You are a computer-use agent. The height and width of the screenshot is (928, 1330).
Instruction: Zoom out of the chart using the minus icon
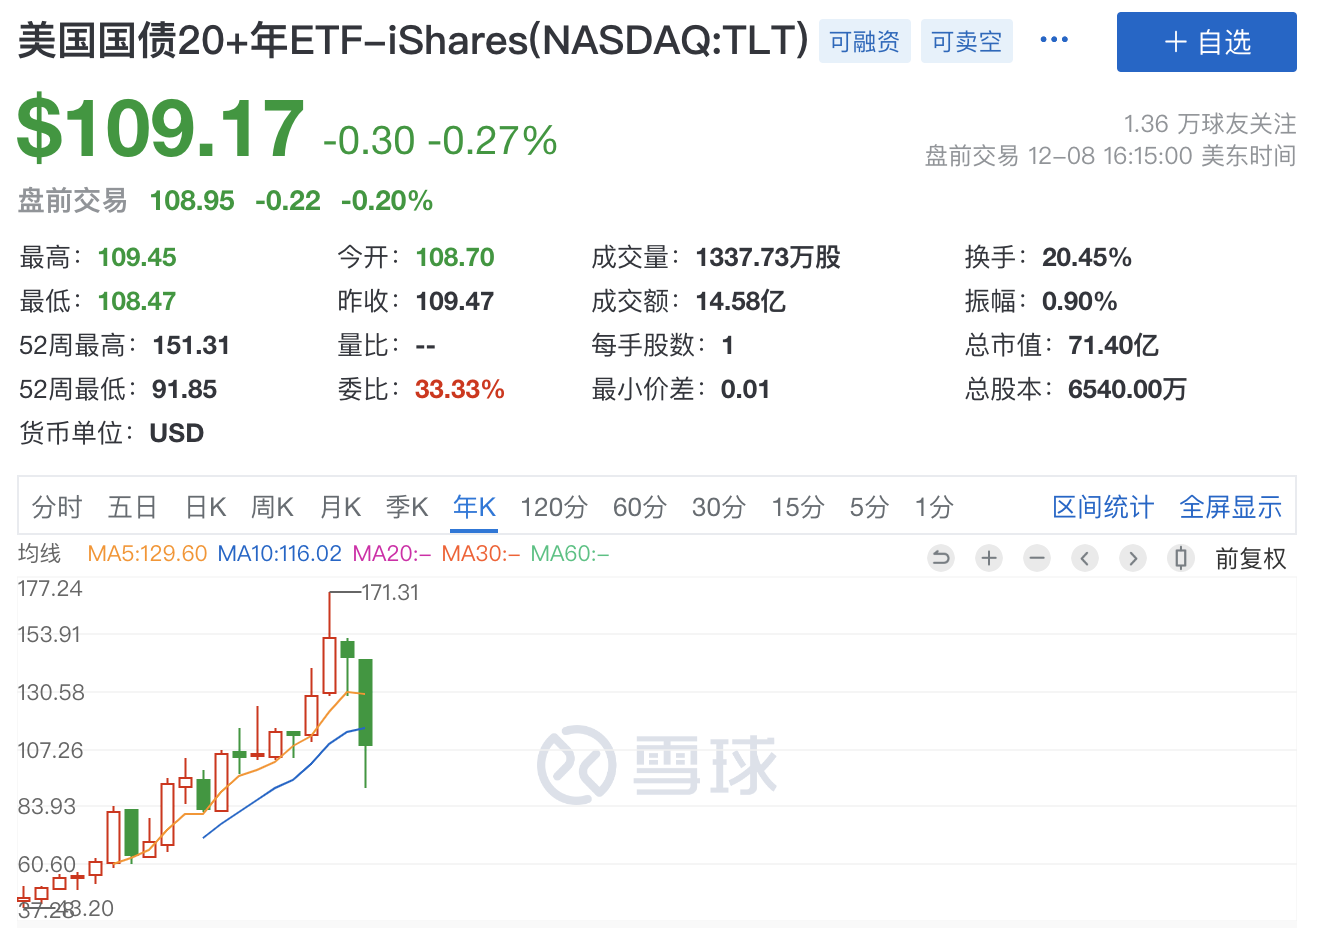point(1037,558)
